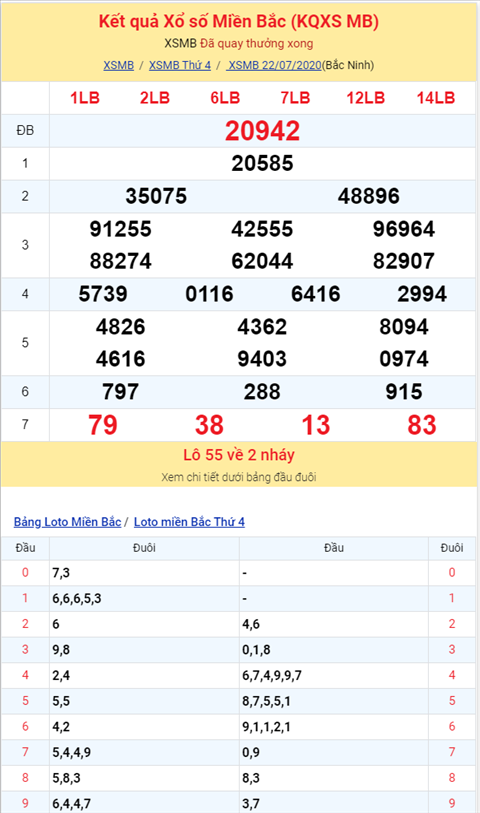Click loto head values '6,7,4,9,9,7'
Screen dimensions: 480x813
pyautogui.click(x=272, y=676)
